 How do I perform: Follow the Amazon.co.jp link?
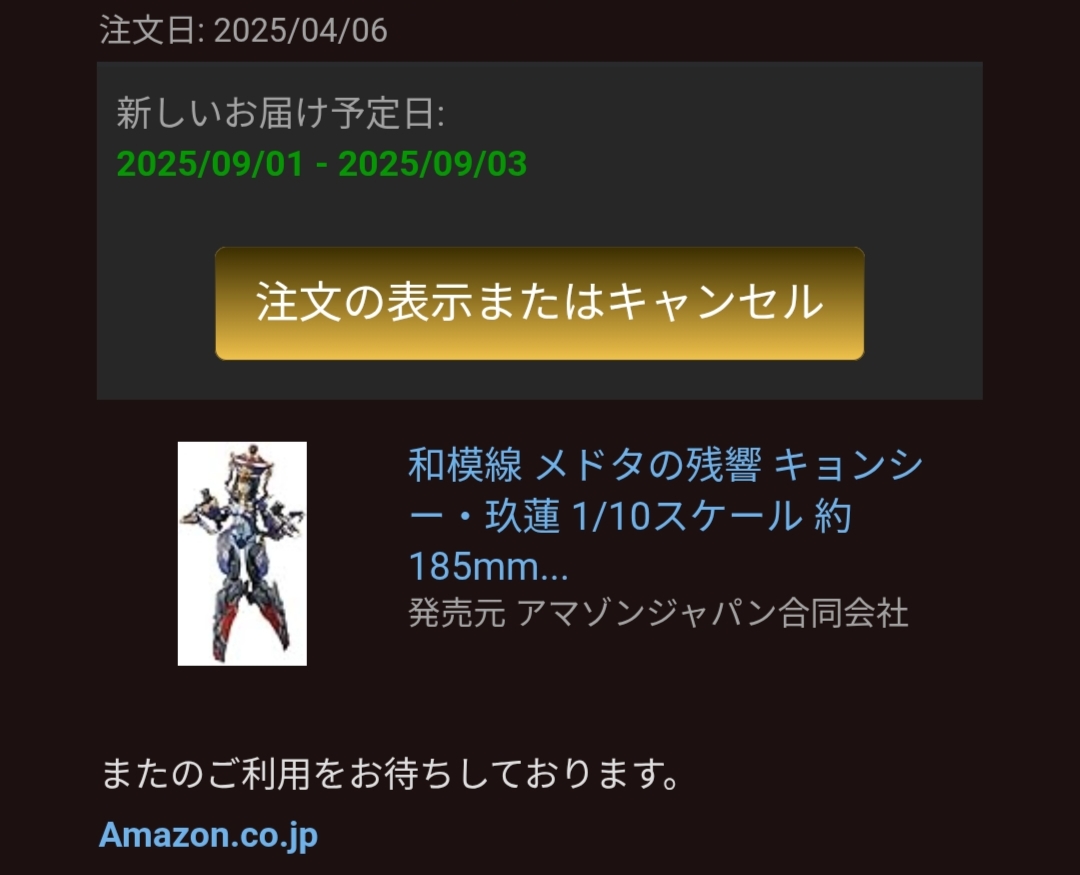(x=208, y=834)
